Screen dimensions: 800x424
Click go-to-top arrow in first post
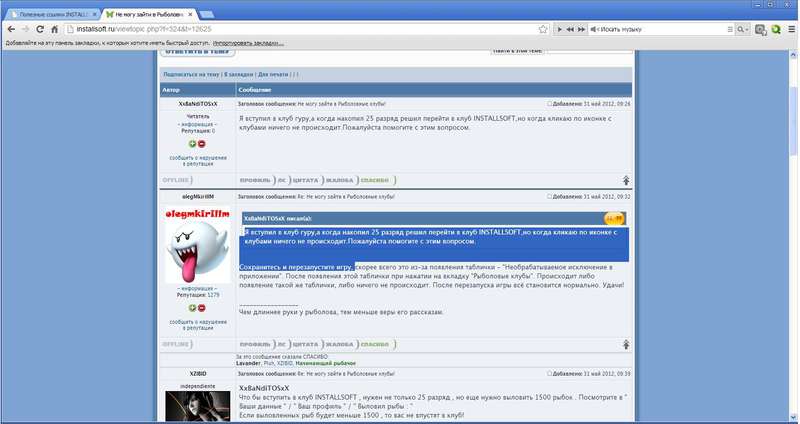626,180
